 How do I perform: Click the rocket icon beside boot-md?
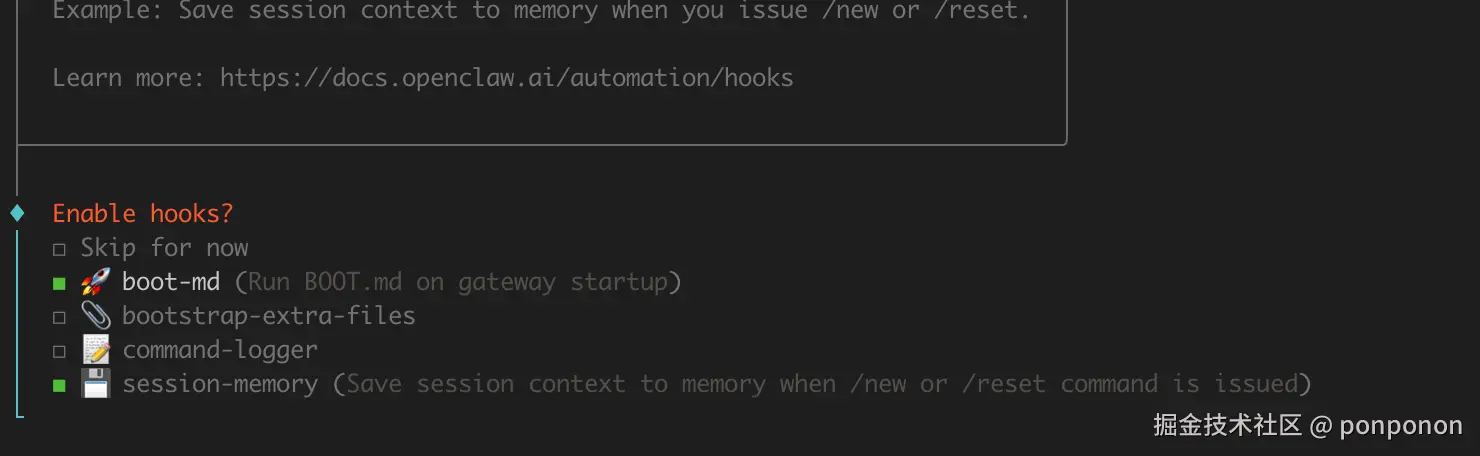[96, 282]
